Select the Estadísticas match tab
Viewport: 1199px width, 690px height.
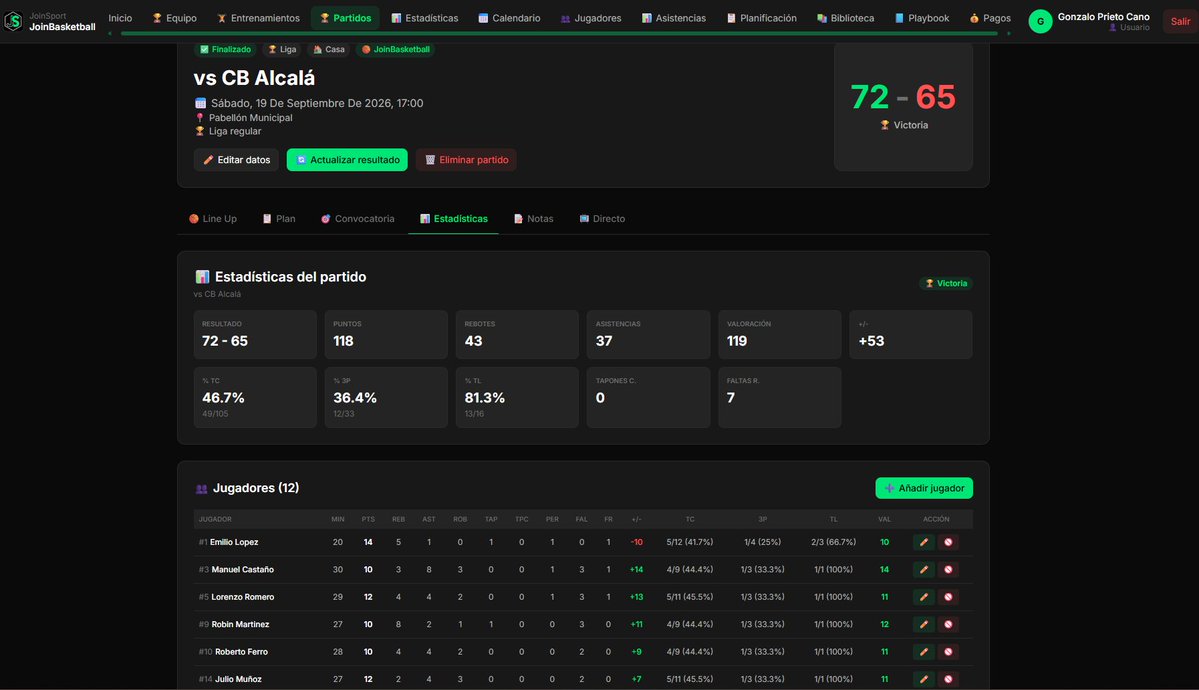[x=453, y=219]
